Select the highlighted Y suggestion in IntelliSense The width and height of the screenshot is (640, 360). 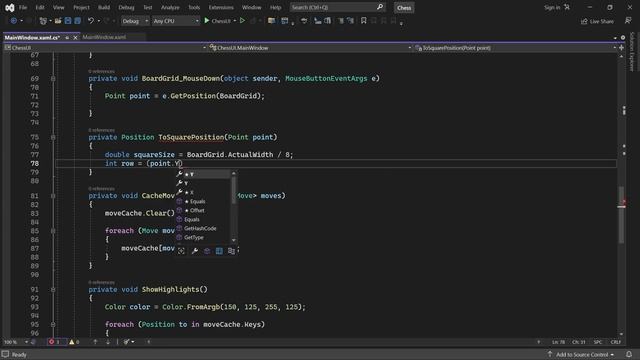[x=203, y=174]
